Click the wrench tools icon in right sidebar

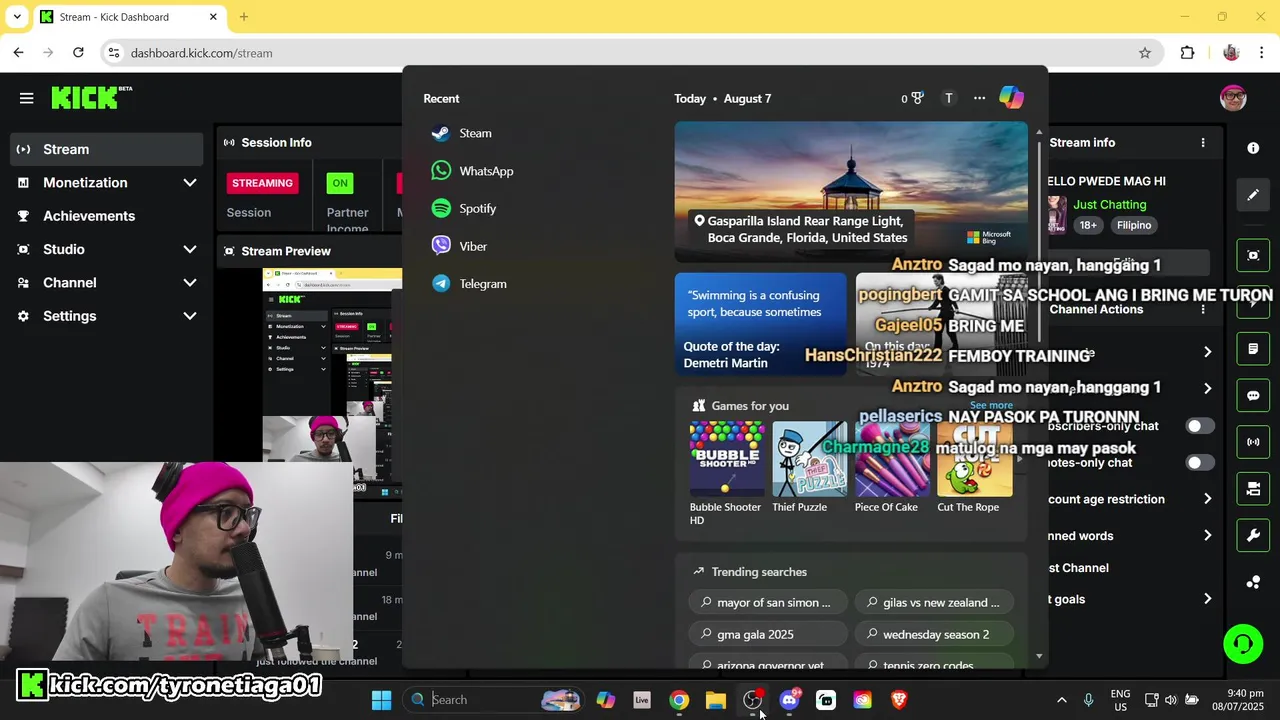tap(1253, 535)
